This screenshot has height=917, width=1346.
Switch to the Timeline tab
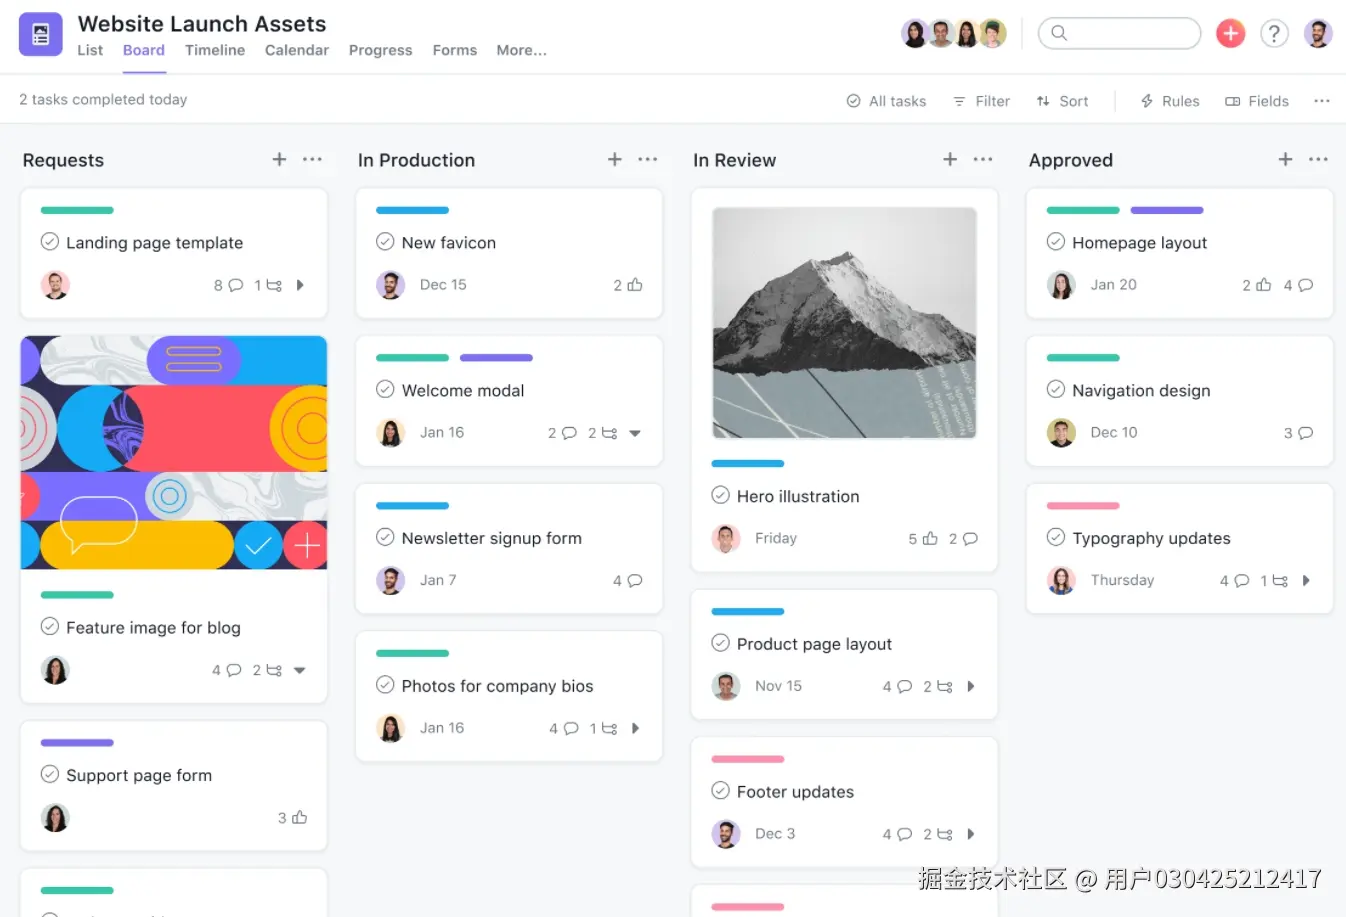coord(214,50)
